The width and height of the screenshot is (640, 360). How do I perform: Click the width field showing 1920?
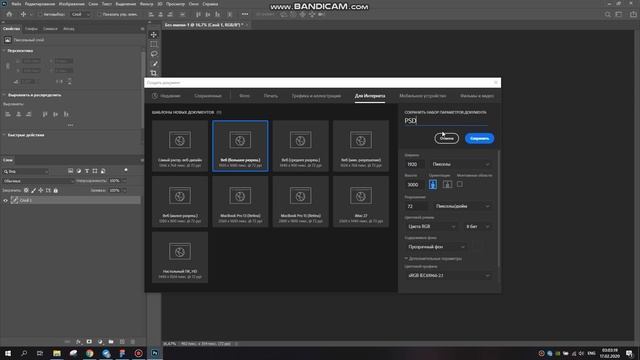[414, 164]
